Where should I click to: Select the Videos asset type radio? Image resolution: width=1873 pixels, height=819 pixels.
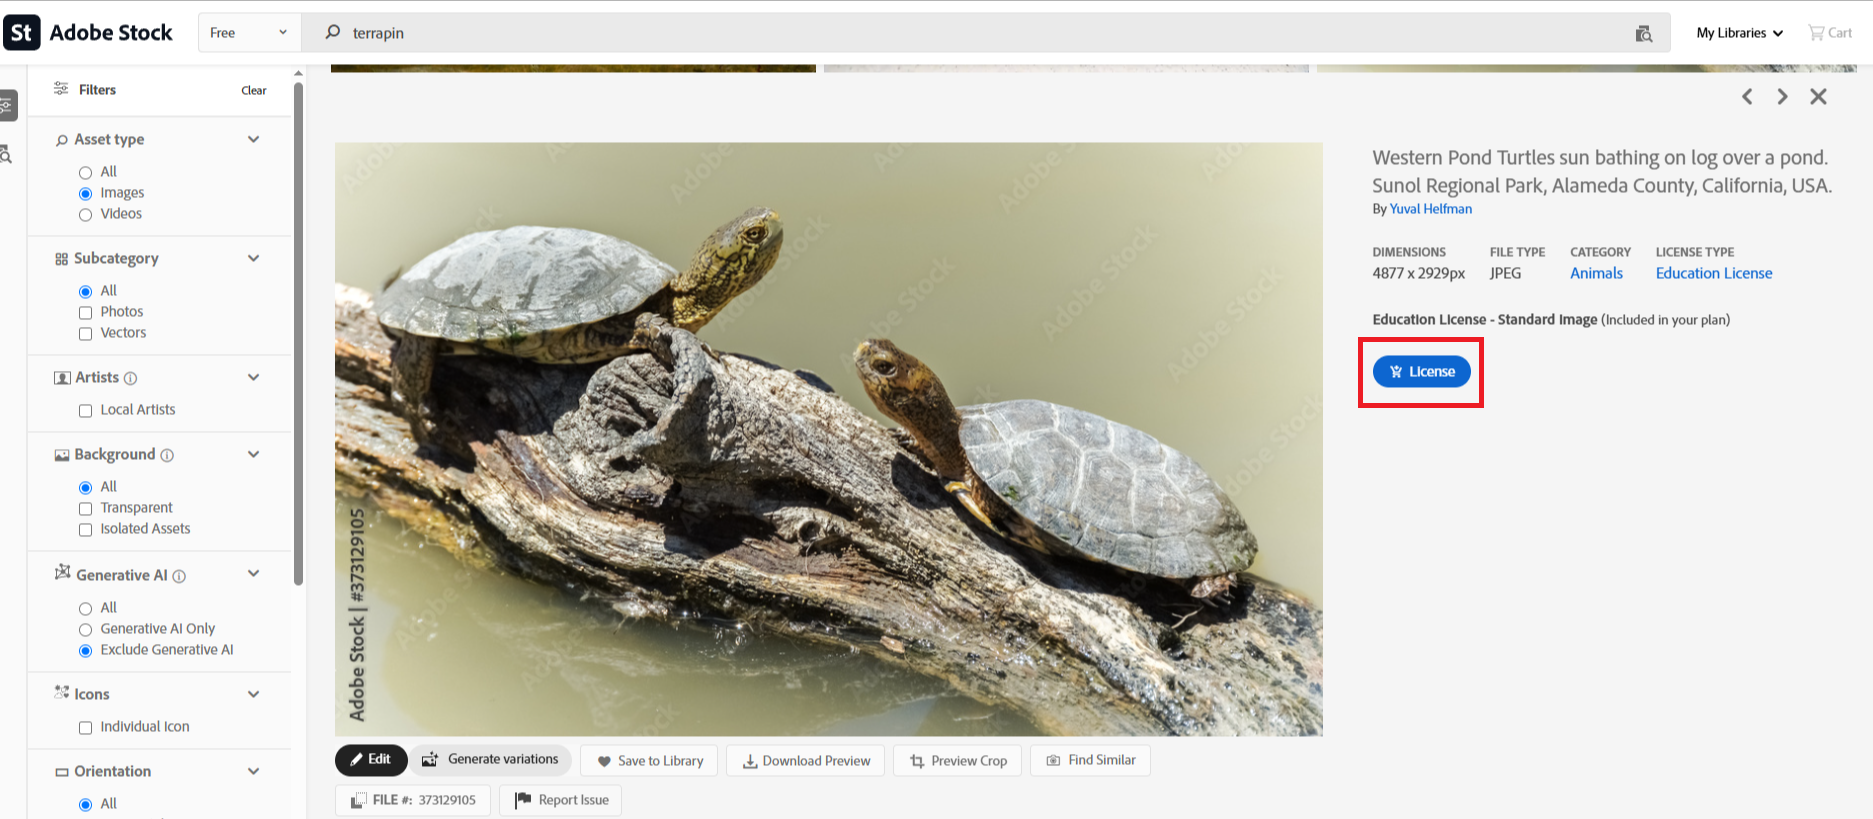tap(86, 215)
